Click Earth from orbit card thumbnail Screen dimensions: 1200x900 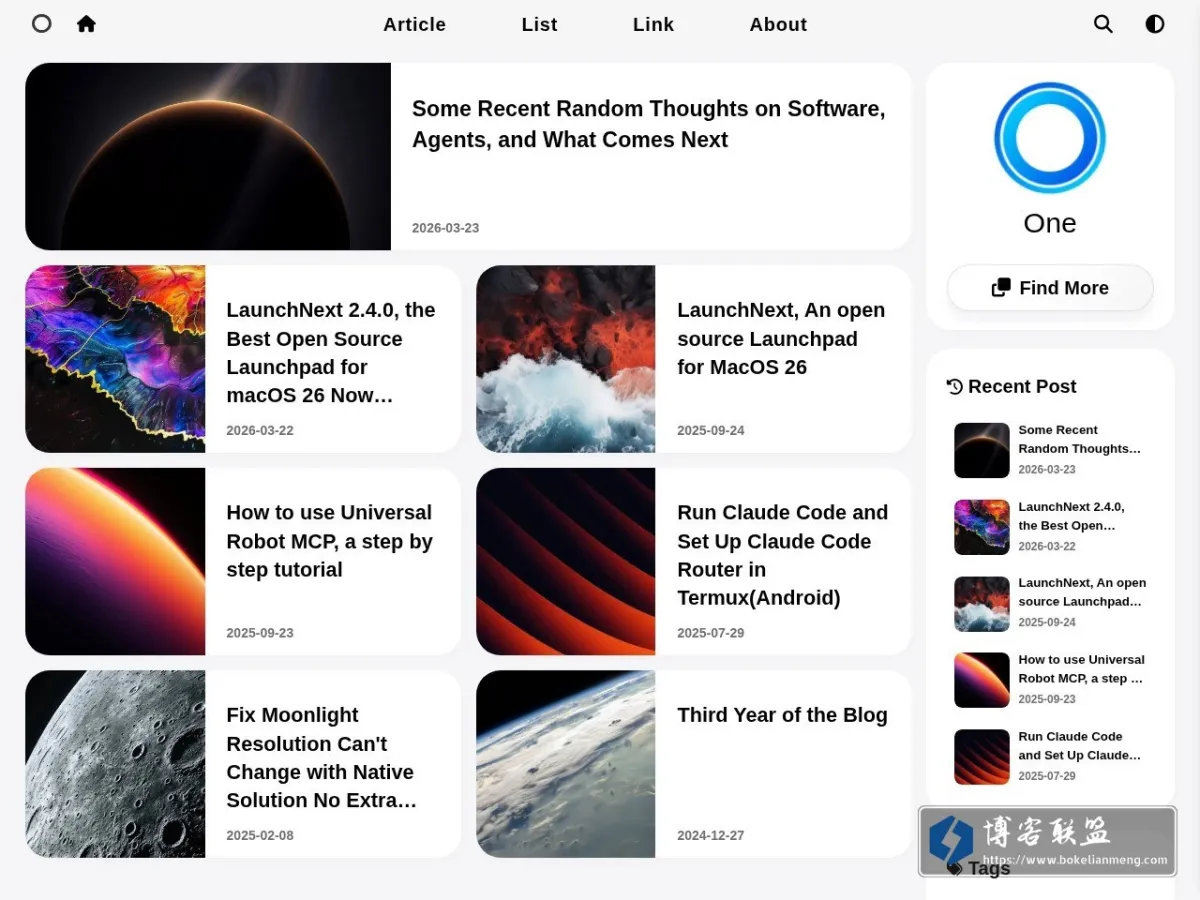click(x=566, y=764)
